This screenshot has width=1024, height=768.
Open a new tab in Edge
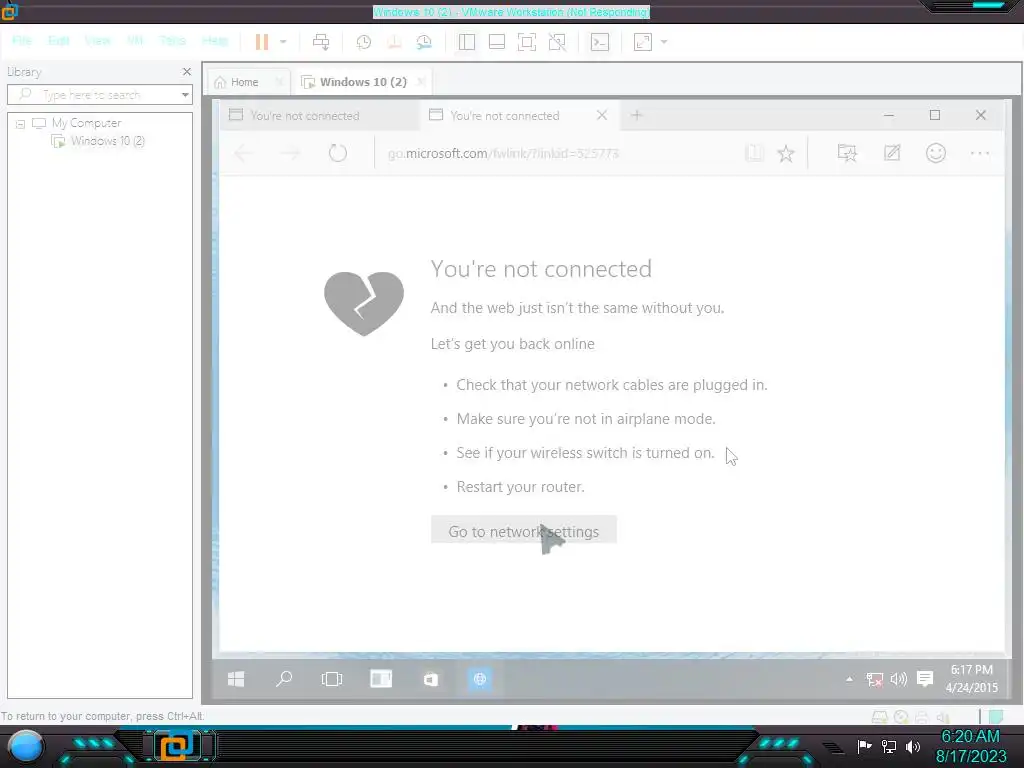pyautogui.click(x=636, y=116)
